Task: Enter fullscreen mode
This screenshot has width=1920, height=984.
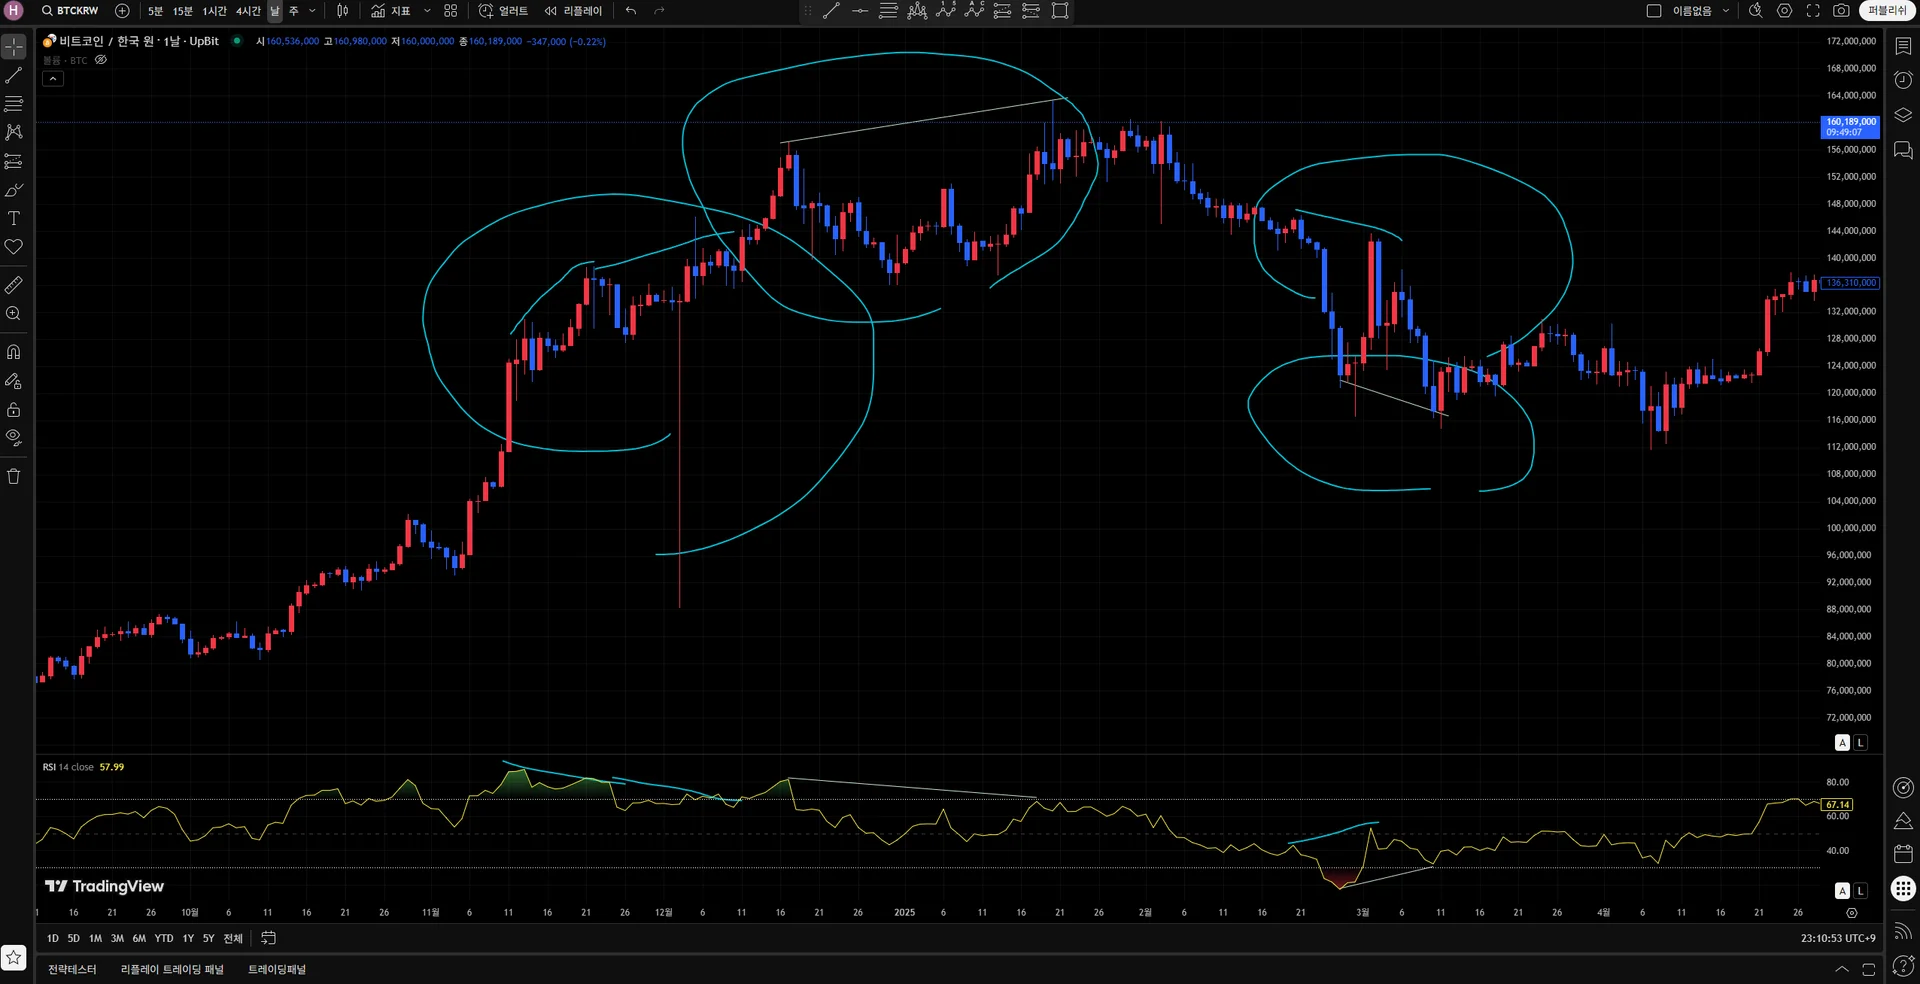Action: click(x=1813, y=11)
